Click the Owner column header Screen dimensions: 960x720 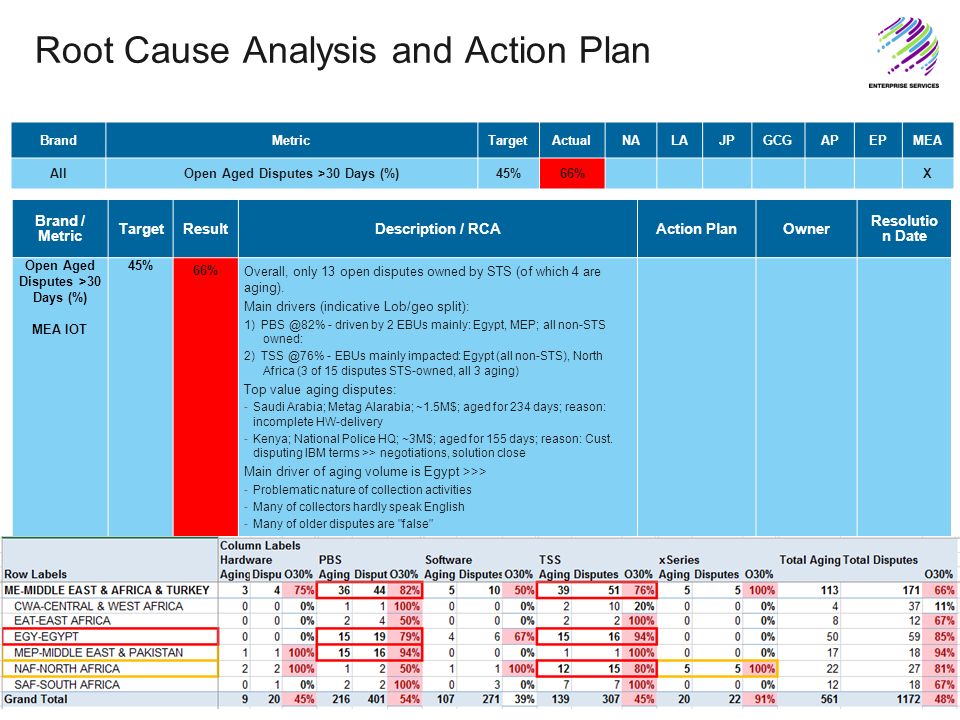click(x=806, y=228)
